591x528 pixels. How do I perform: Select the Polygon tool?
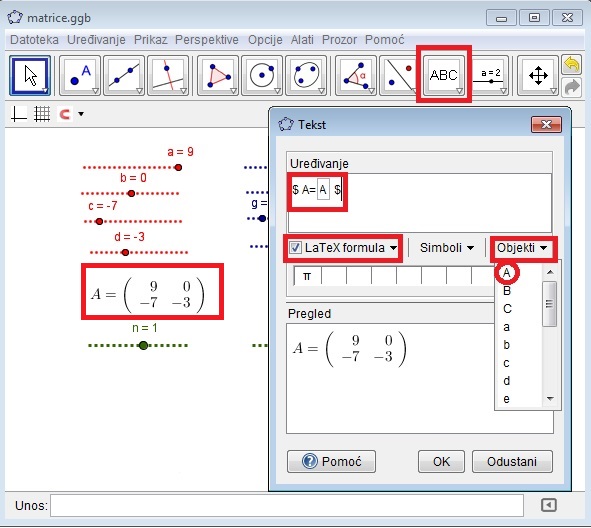218,75
